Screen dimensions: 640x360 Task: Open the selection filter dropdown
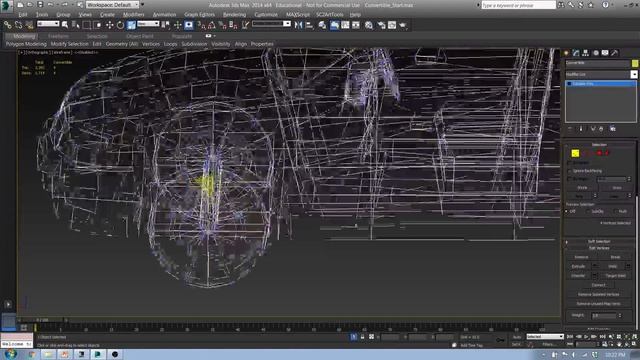pos(48,24)
